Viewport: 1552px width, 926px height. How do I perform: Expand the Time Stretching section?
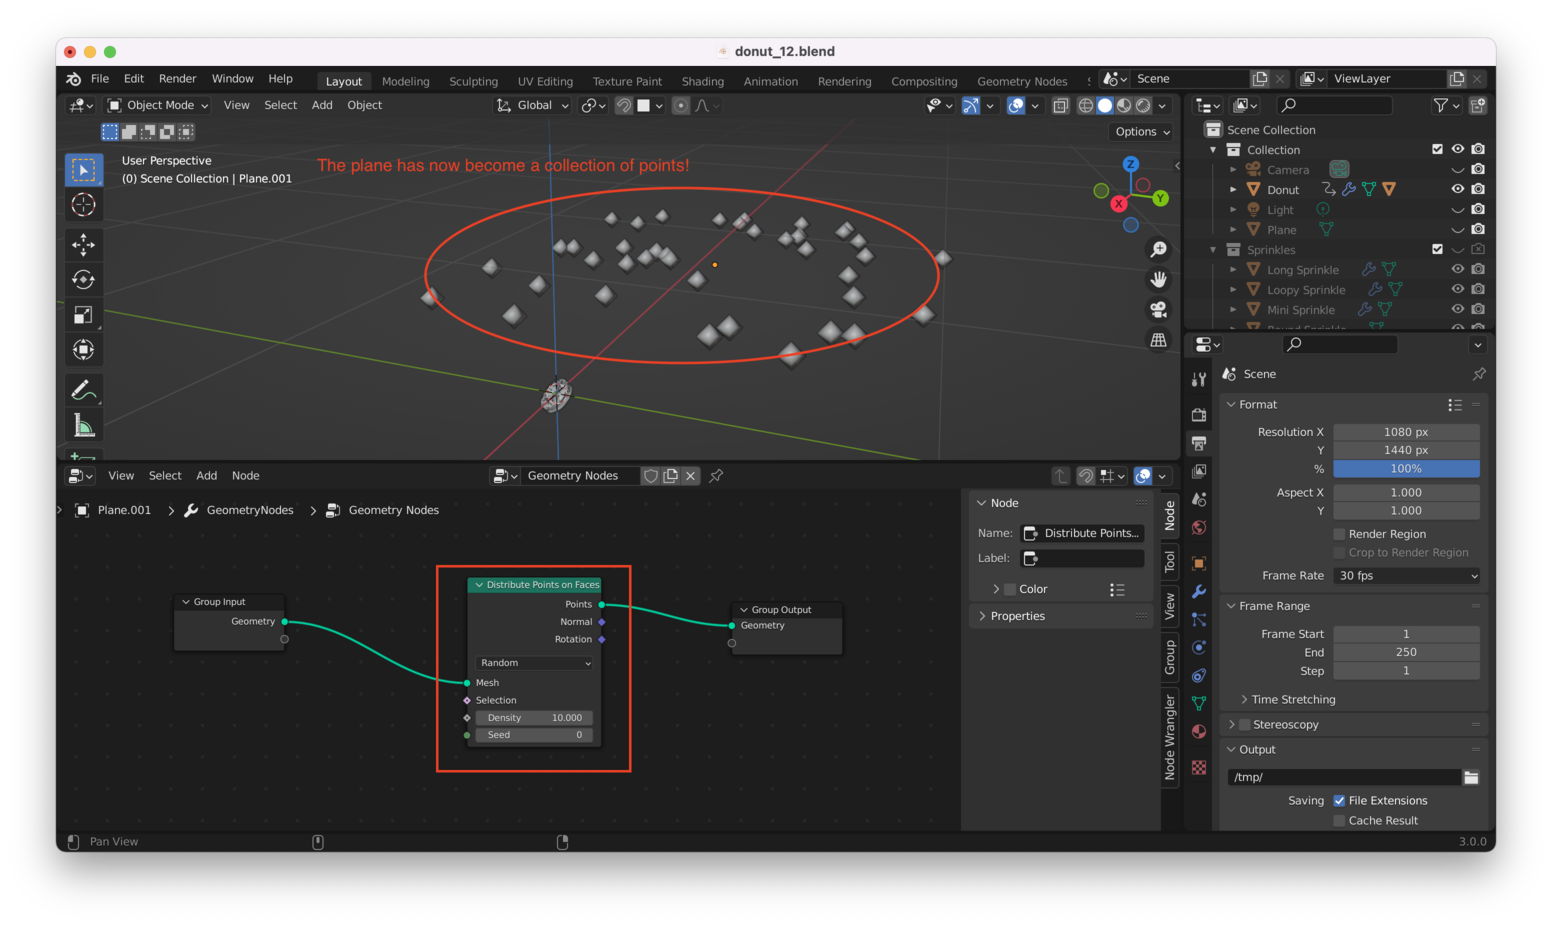click(1292, 700)
